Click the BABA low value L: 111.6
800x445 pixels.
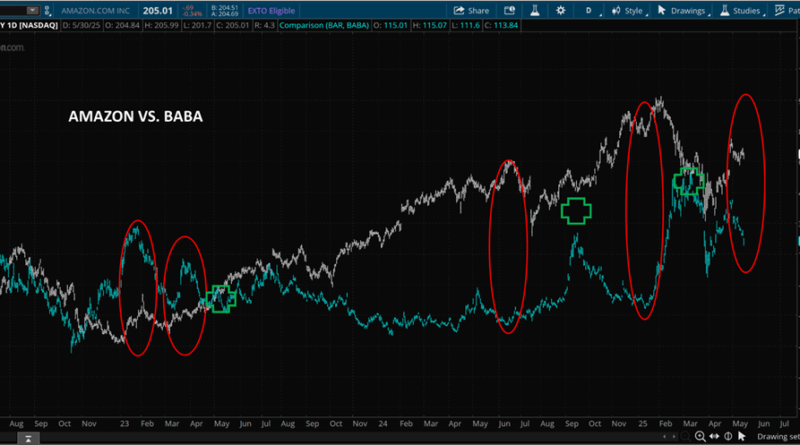(466, 26)
